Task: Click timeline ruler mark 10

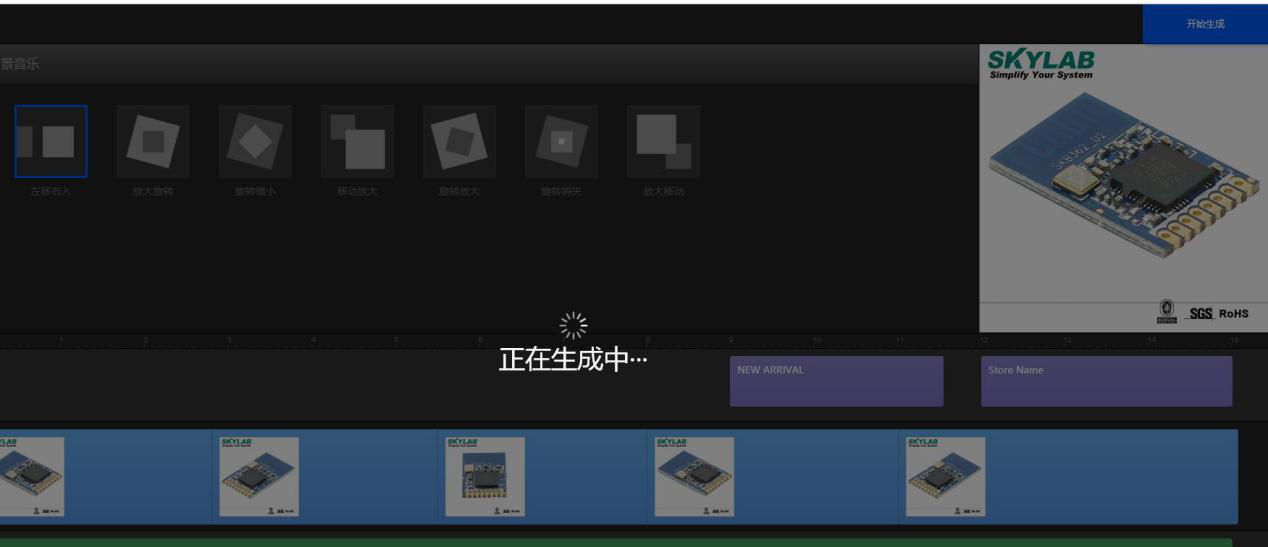Action: (x=815, y=341)
